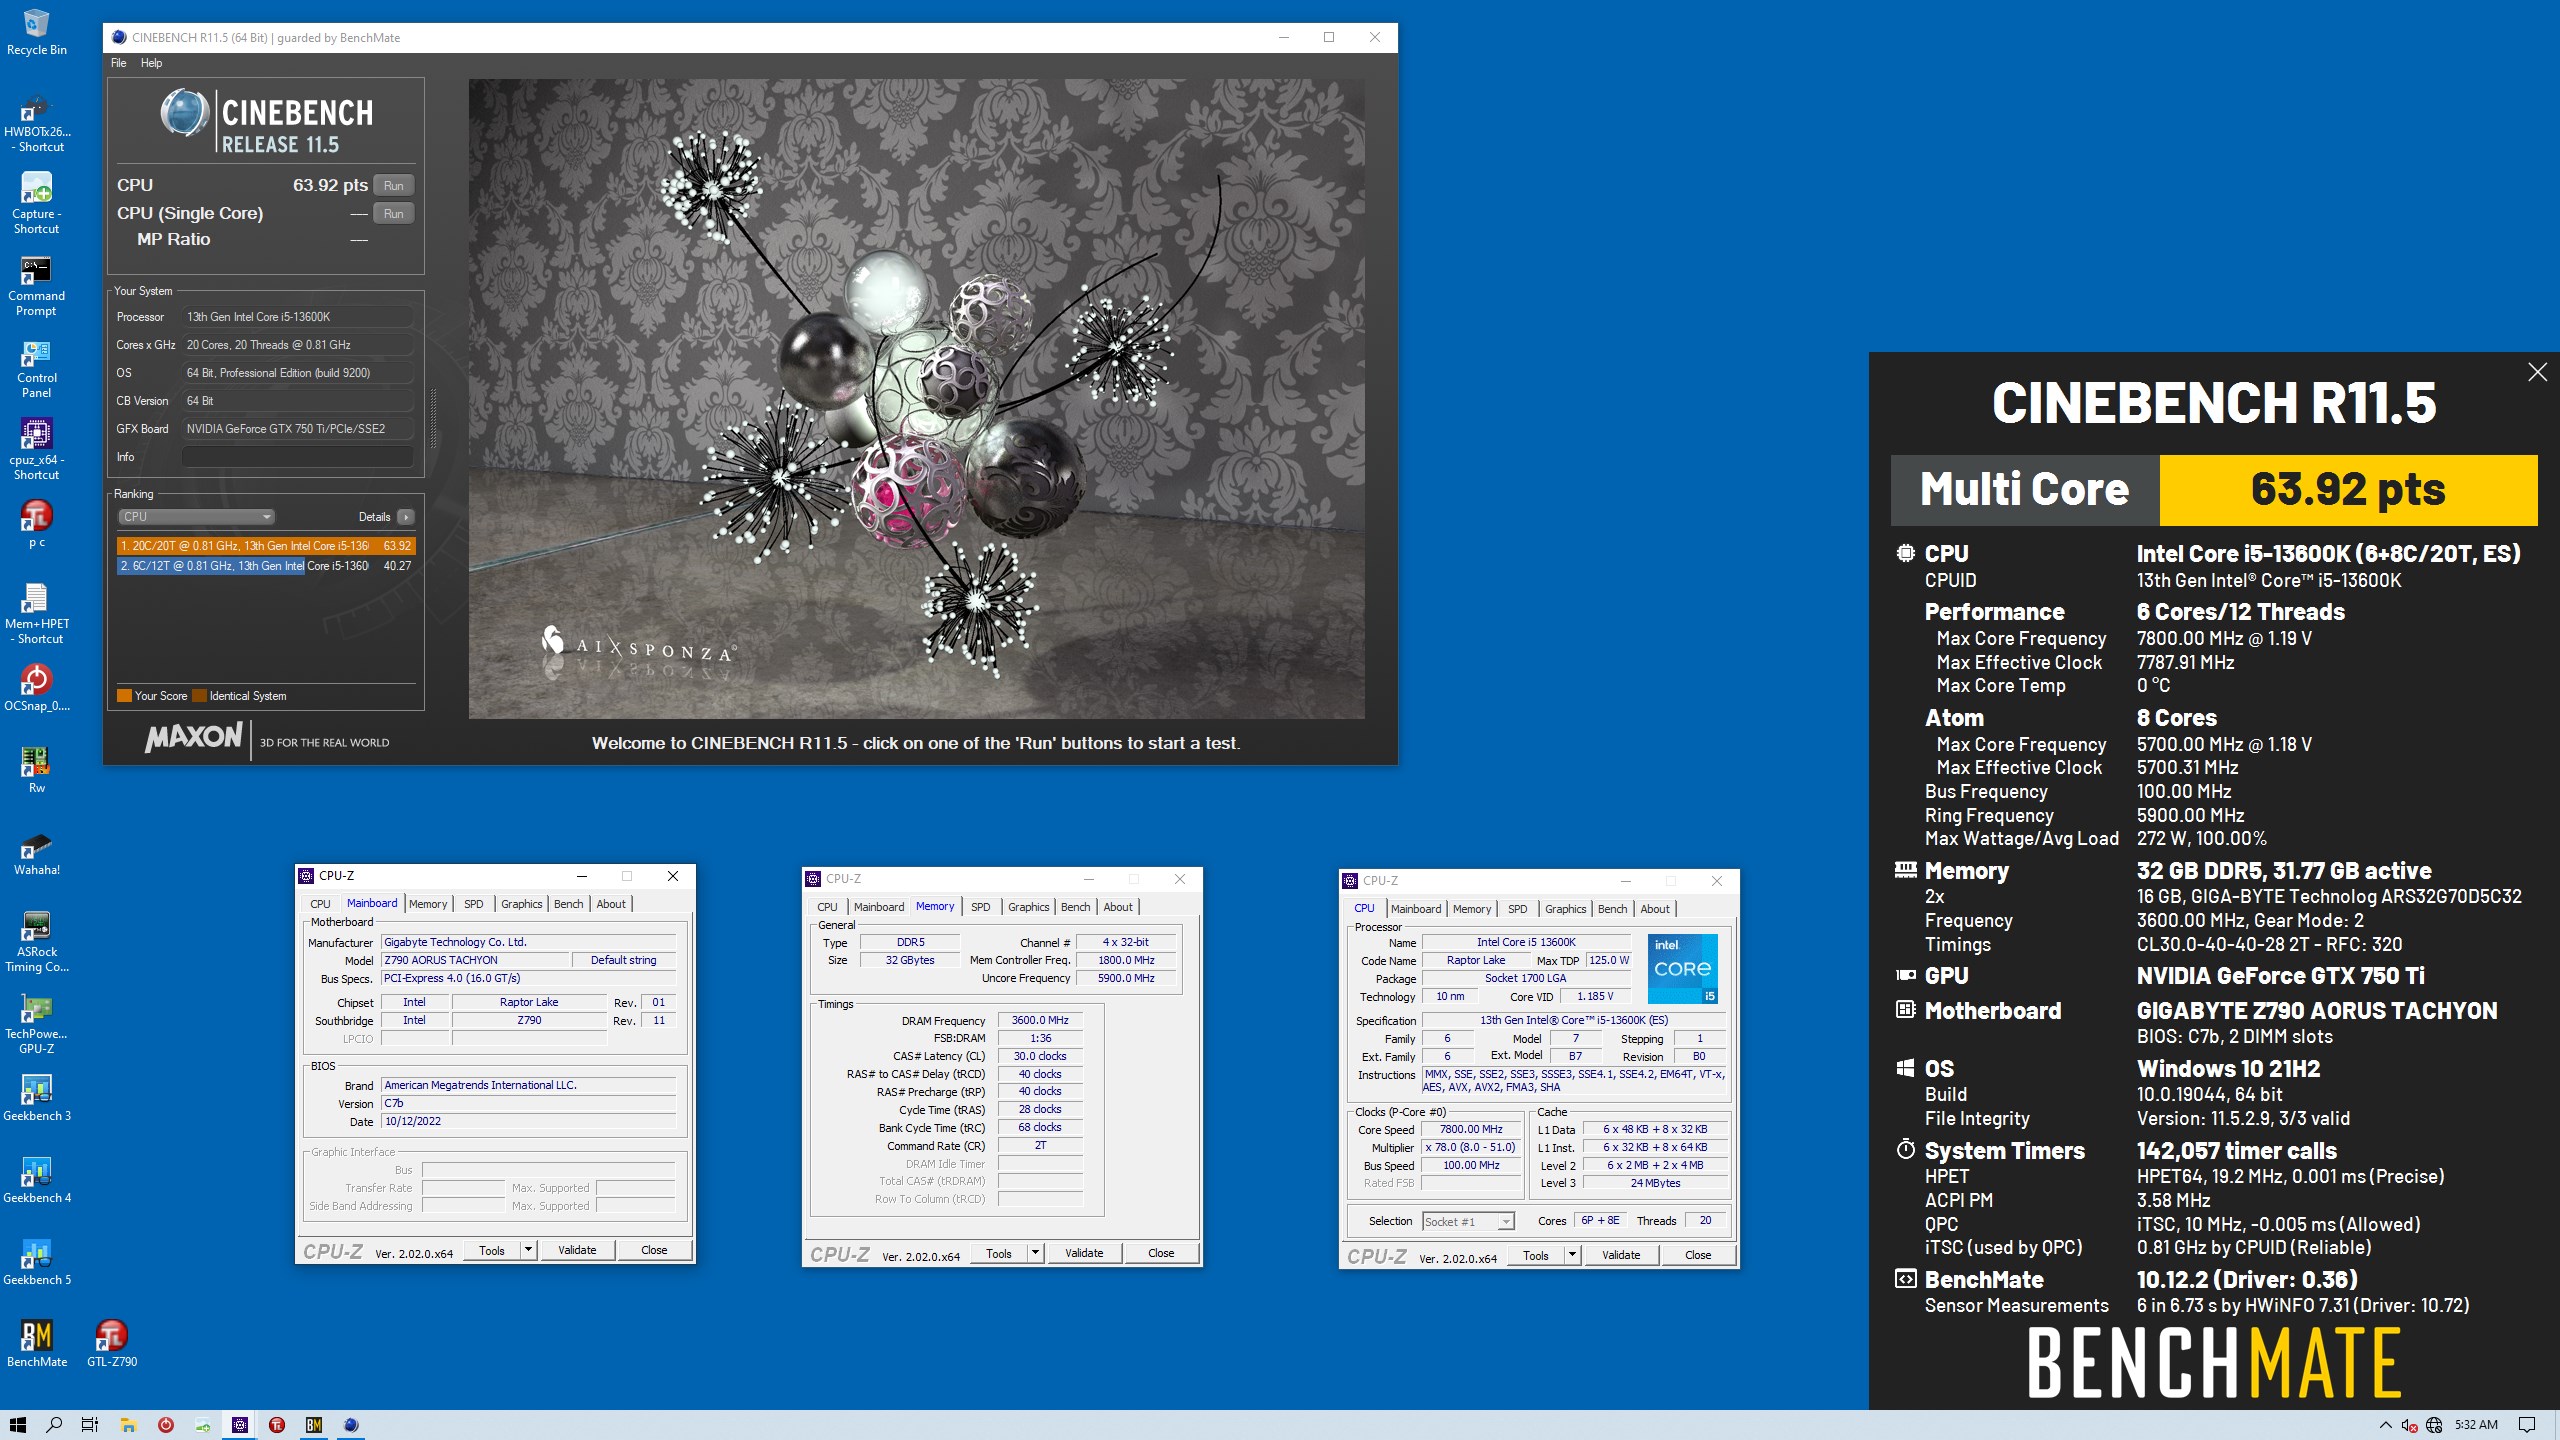Click Validate in Memory CPU-Z window
This screenshot has height=1440, width=2560.
tap(1084, 1253)
